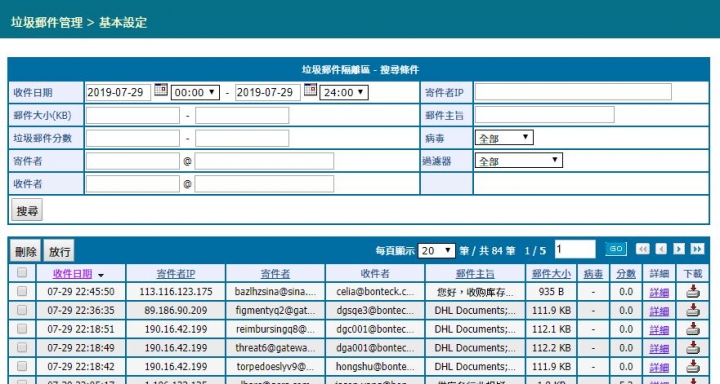720x384 pixels.
Task: Click sender cell bazlhzsina@sina....
Action: [276, 292]
